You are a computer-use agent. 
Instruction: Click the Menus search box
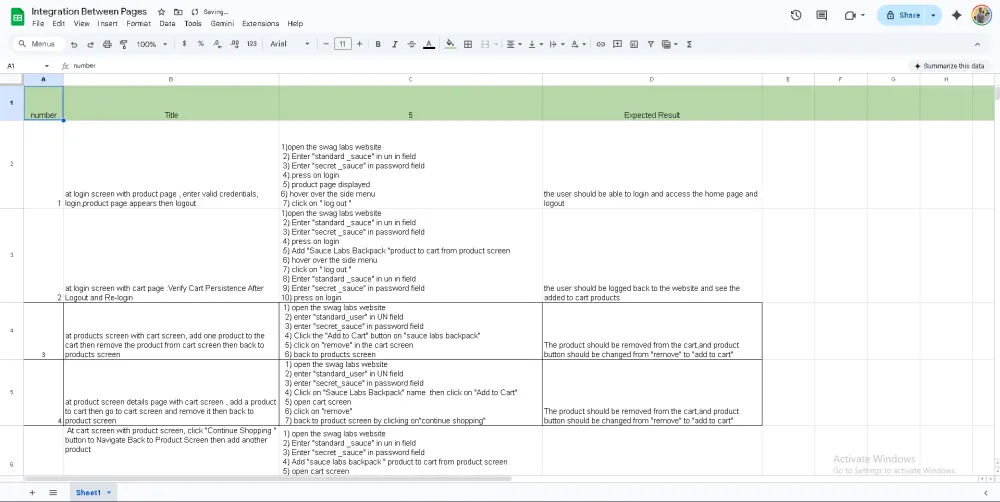click(38, 44)
